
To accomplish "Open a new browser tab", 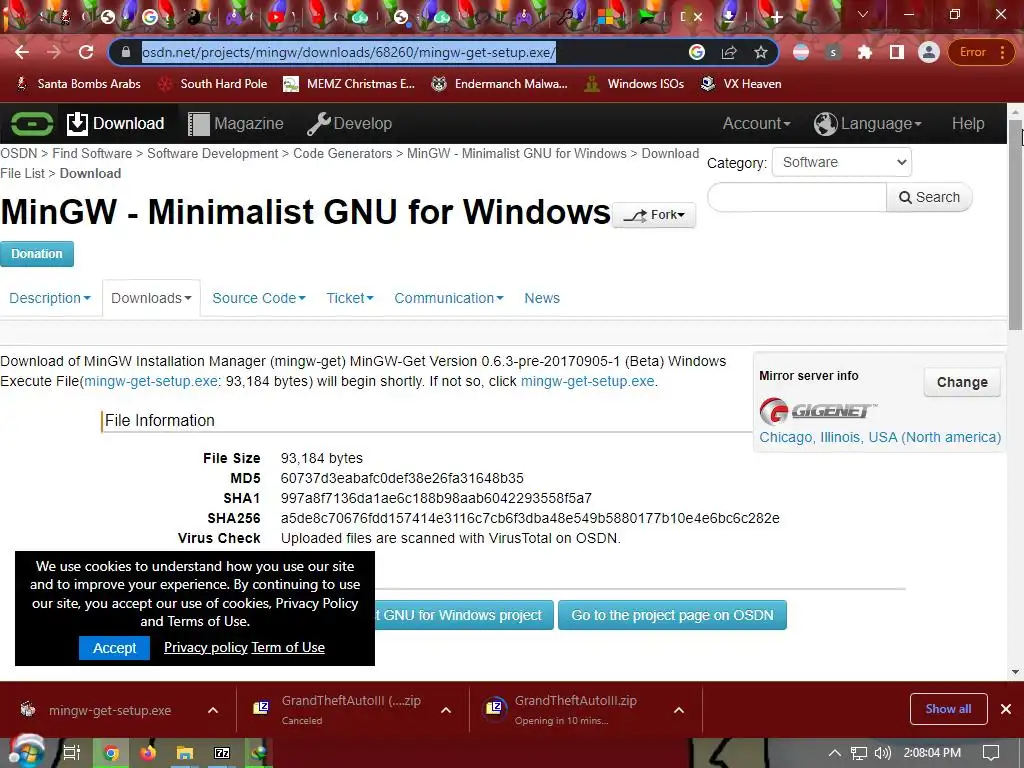I will pos(776,17).
